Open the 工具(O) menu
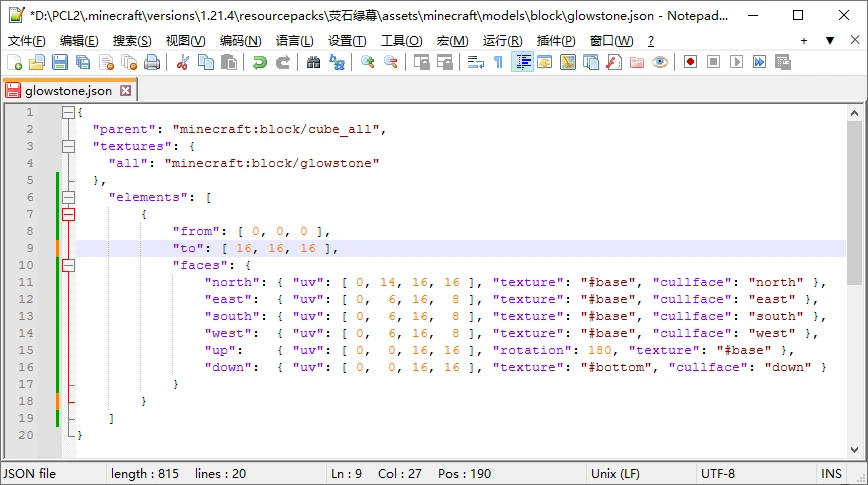 [401, 40]
